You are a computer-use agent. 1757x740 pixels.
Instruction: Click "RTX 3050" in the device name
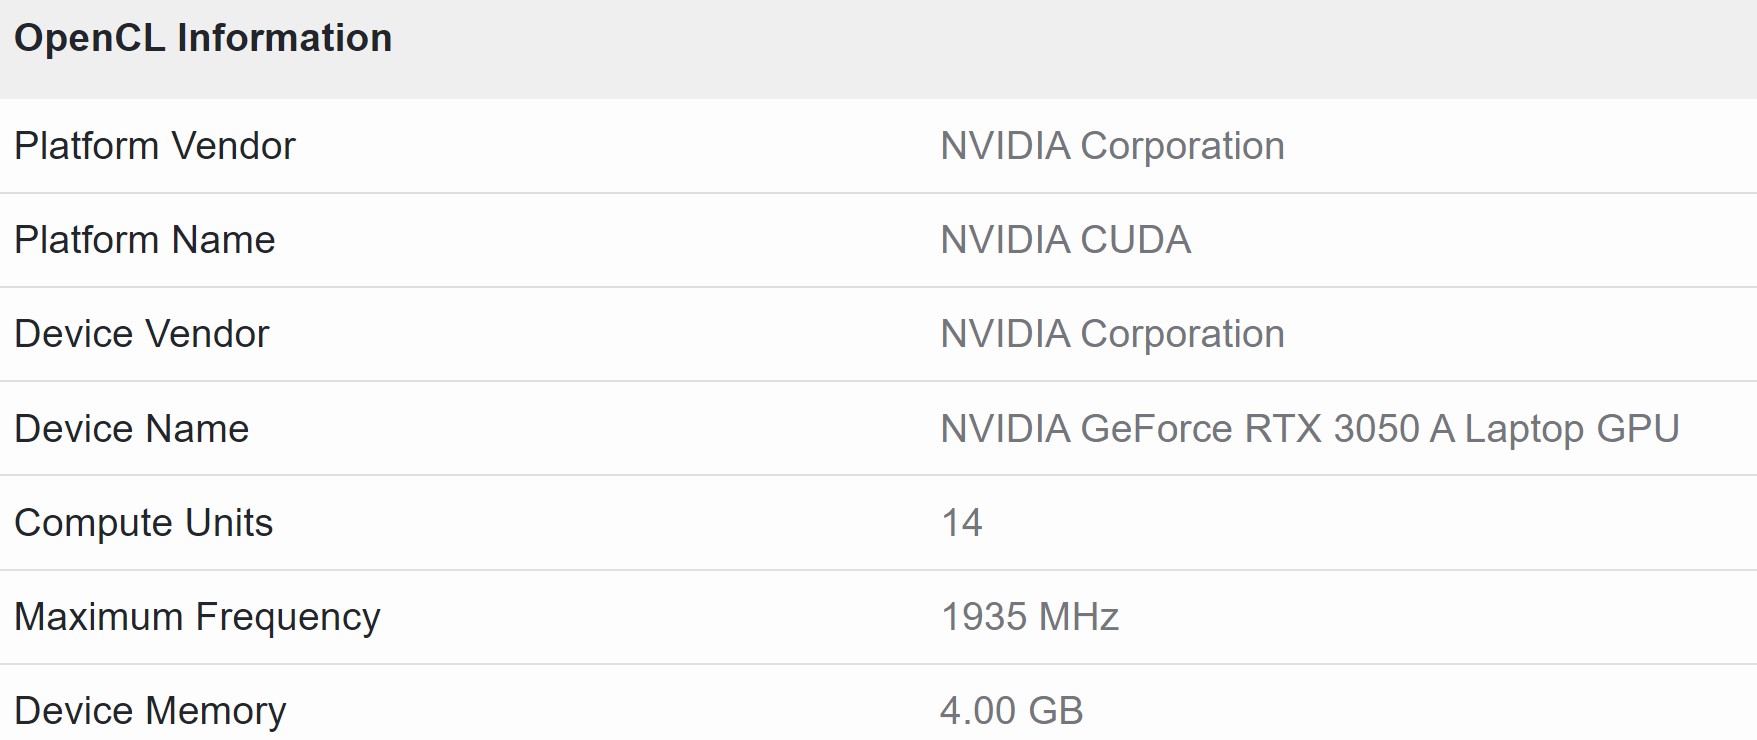pos(1331,429)
